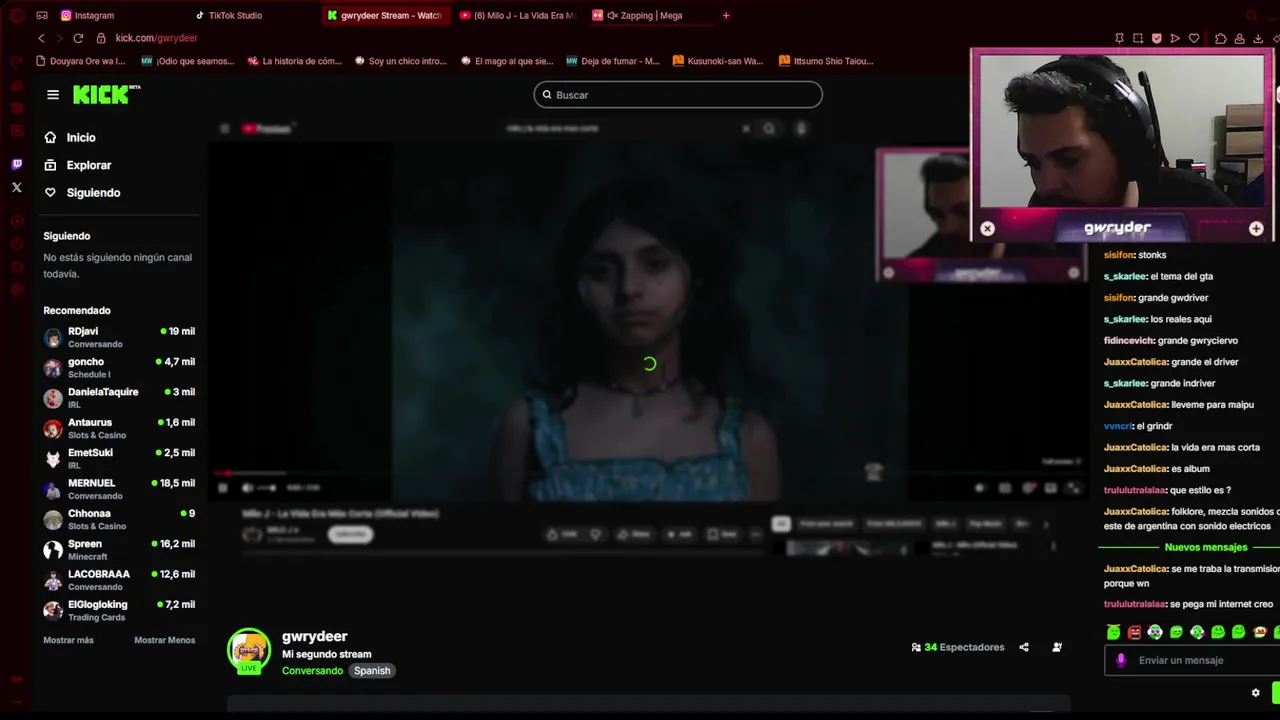The width and height of the screenshot is (1280, 720).
Task: Open recommended channel MERNUEL
Action: pos(119,489)
